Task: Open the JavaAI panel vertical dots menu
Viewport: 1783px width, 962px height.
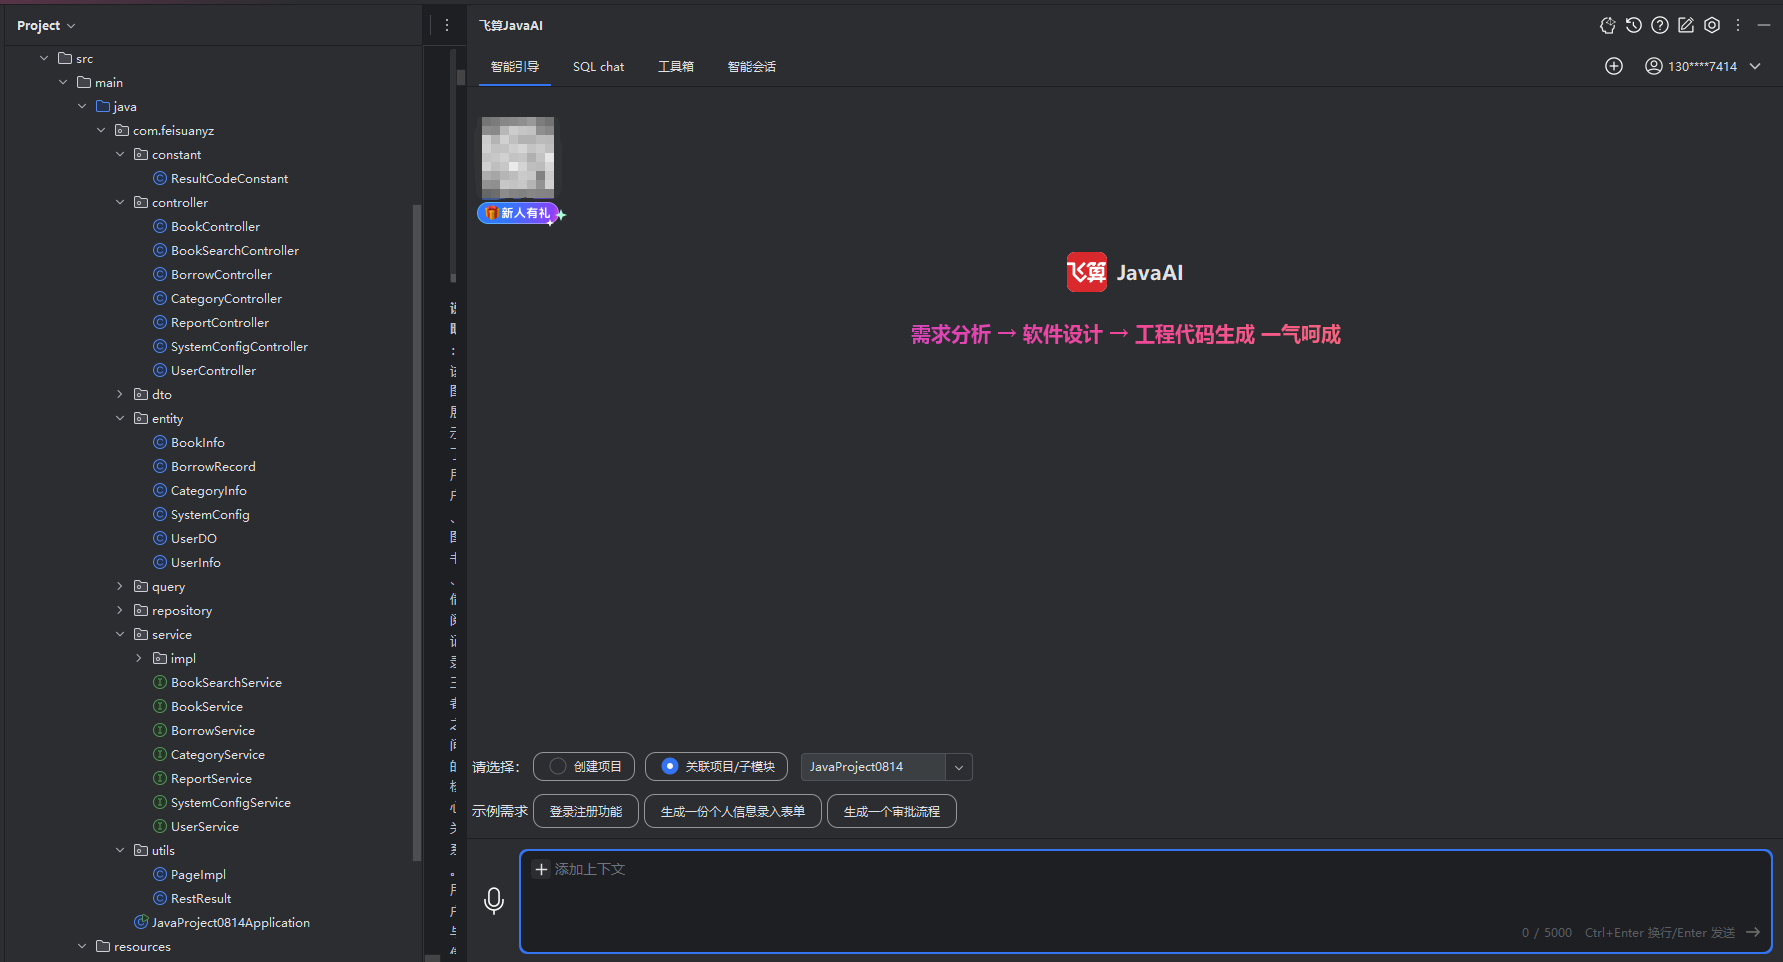Action: [x=1738, y=25]
